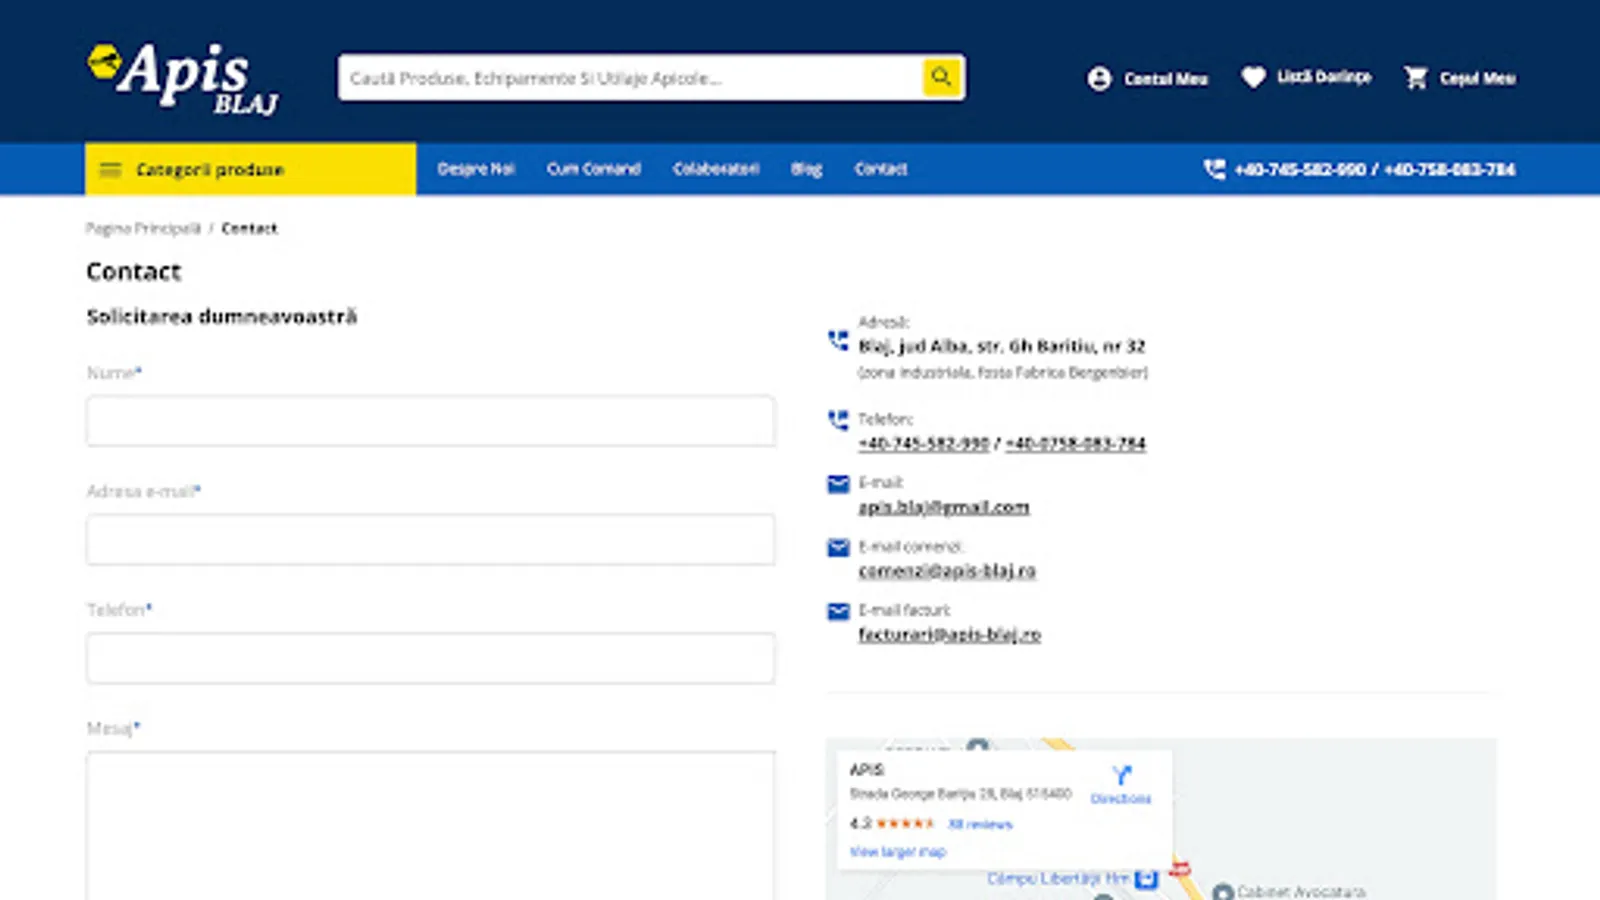Open the Despre Noi menu item
The image size is (1600, 900).
point(476,169)
